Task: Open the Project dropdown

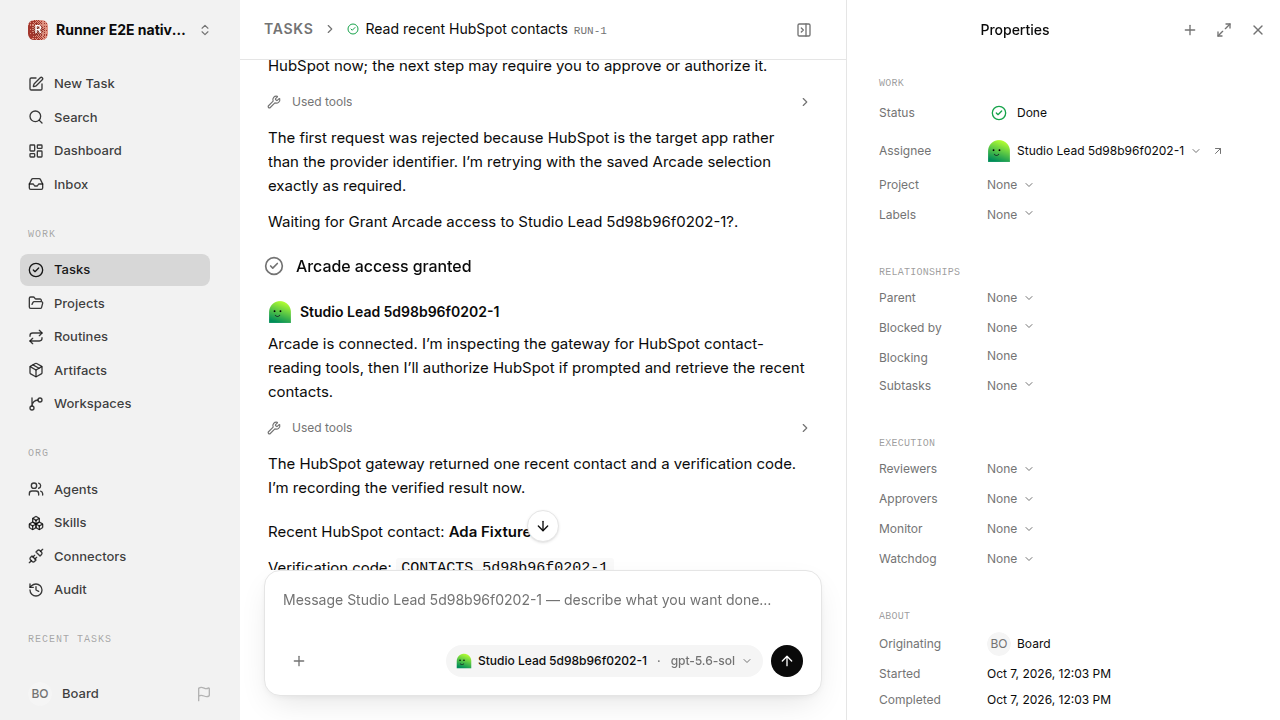Action: click(1010, 185)
